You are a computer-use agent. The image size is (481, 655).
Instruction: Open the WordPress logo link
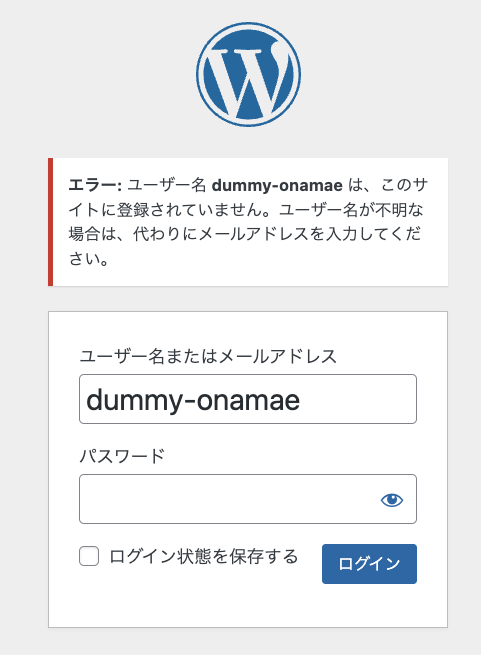tap(248, 74)
